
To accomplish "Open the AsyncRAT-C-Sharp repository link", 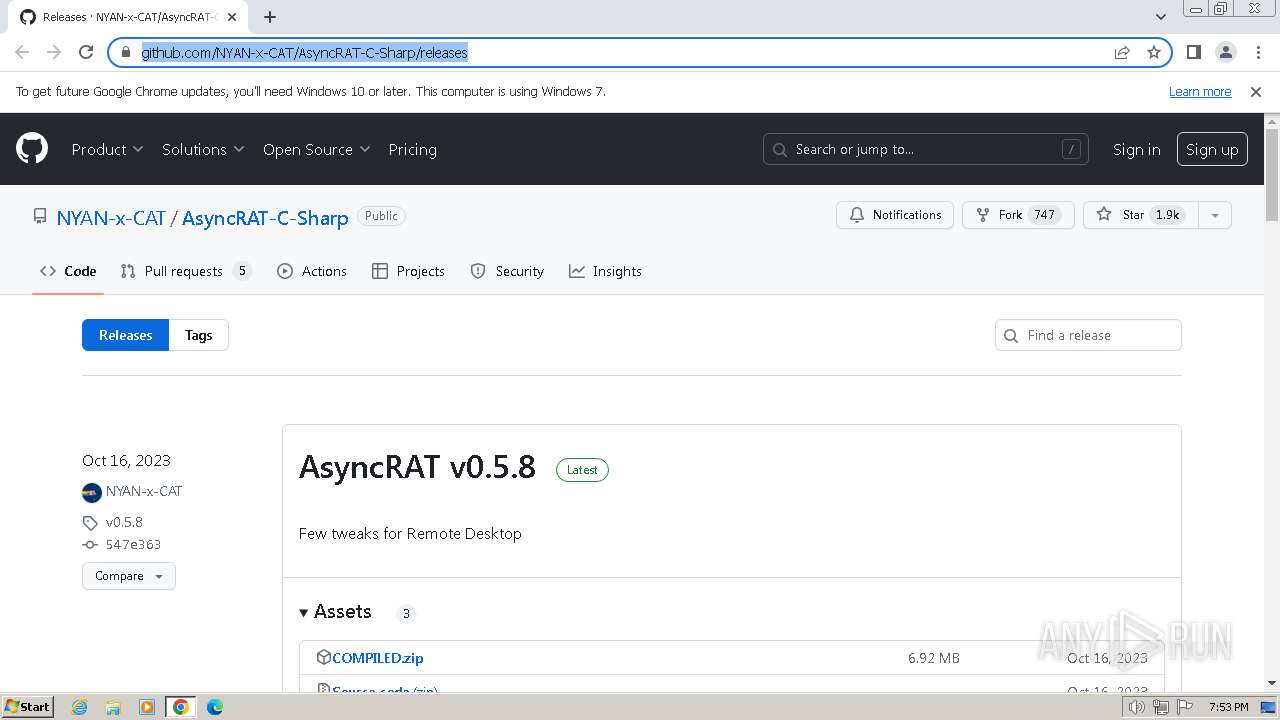I will (x=265, y=217).
